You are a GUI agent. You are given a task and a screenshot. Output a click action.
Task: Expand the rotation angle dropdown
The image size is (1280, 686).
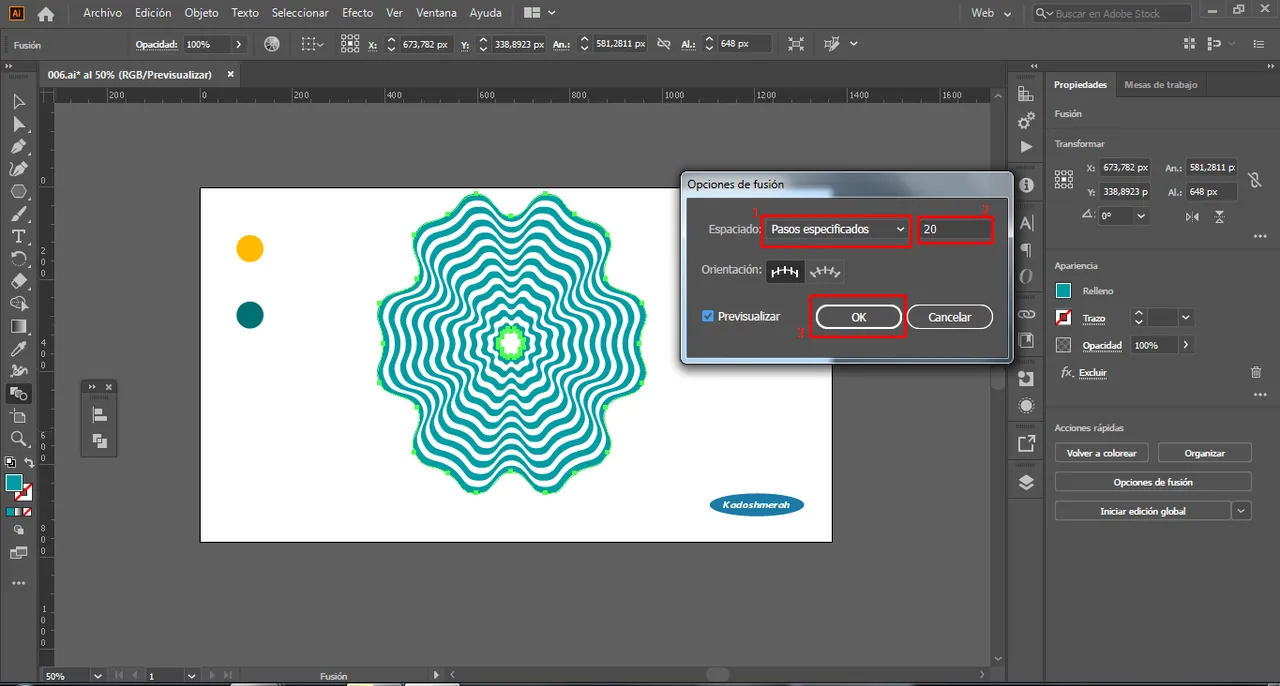click(x=1140, y=216)
